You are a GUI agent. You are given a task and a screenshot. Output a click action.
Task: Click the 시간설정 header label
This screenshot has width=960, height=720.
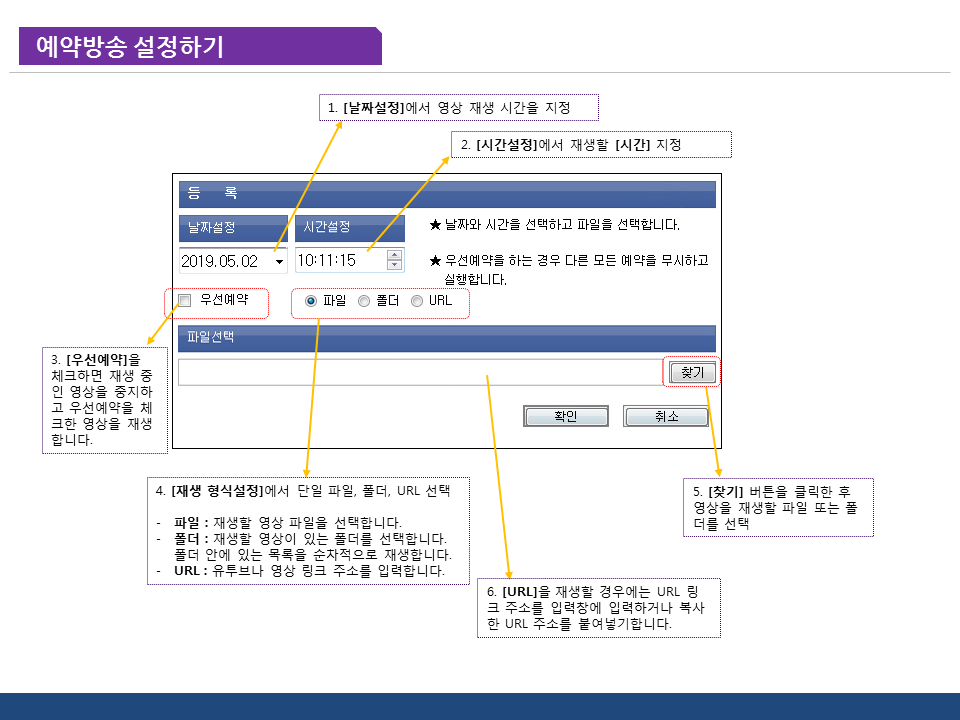pos(350,228)
